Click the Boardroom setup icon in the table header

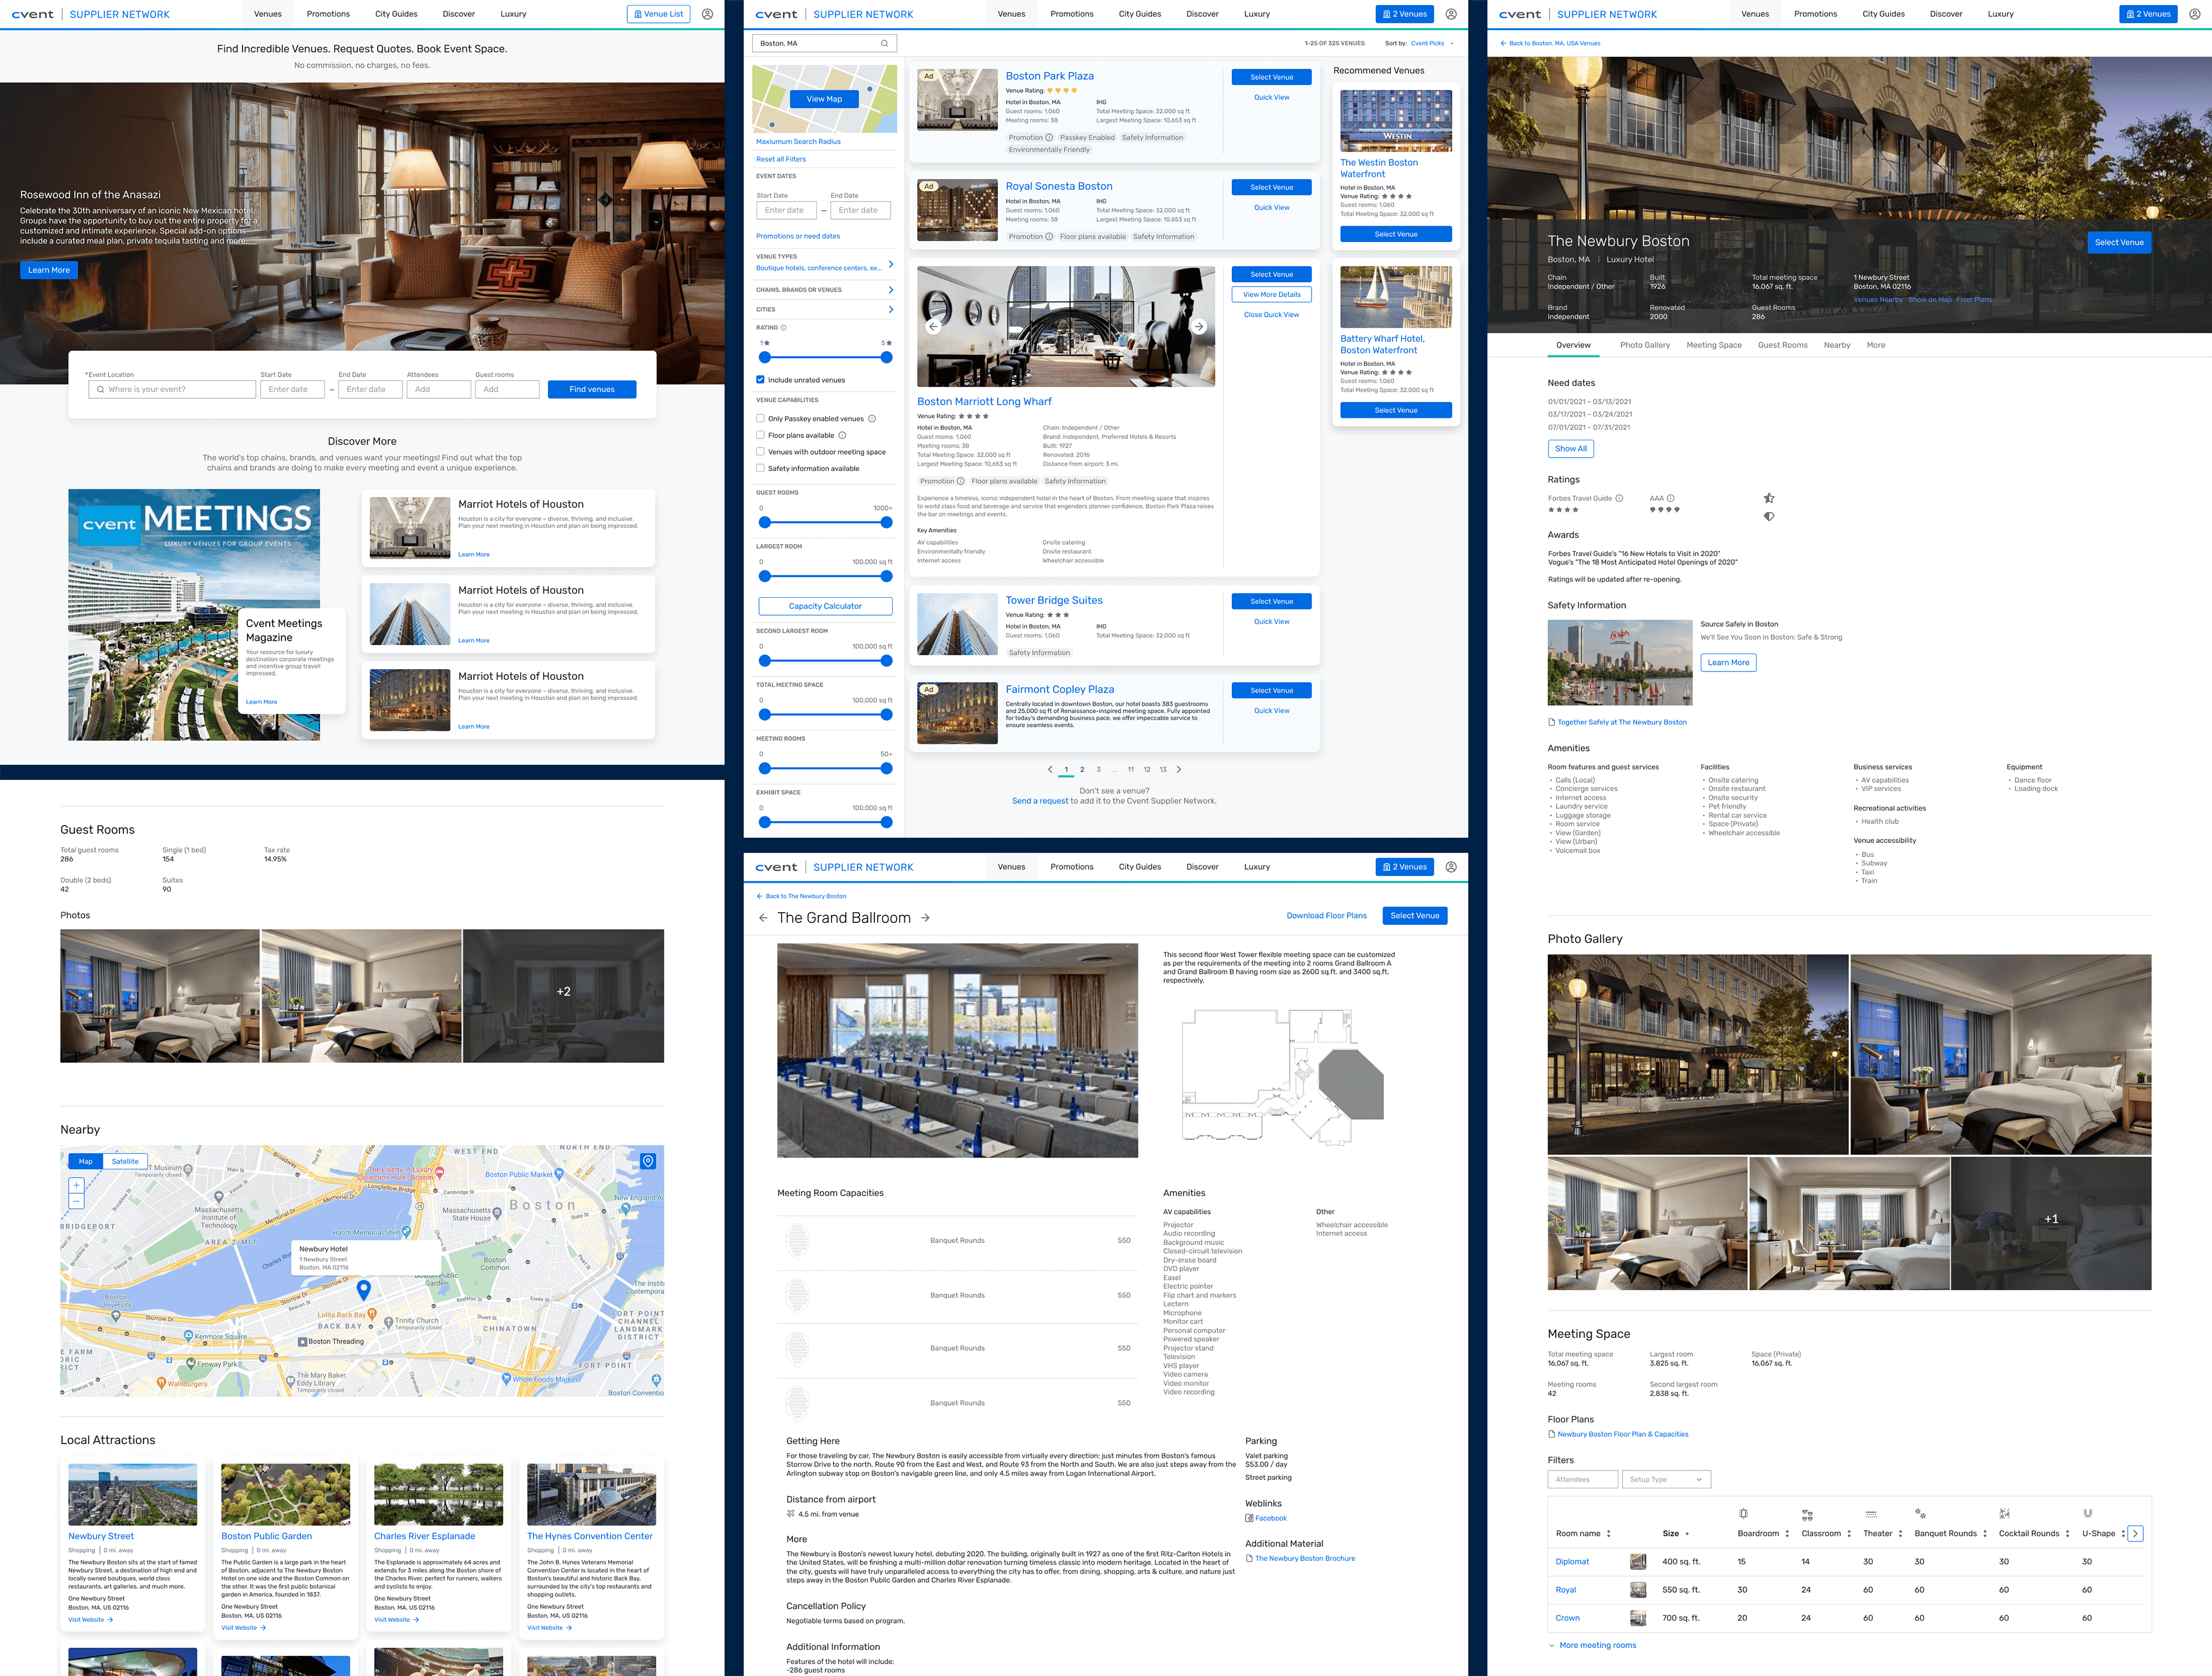point(1743,1513)
